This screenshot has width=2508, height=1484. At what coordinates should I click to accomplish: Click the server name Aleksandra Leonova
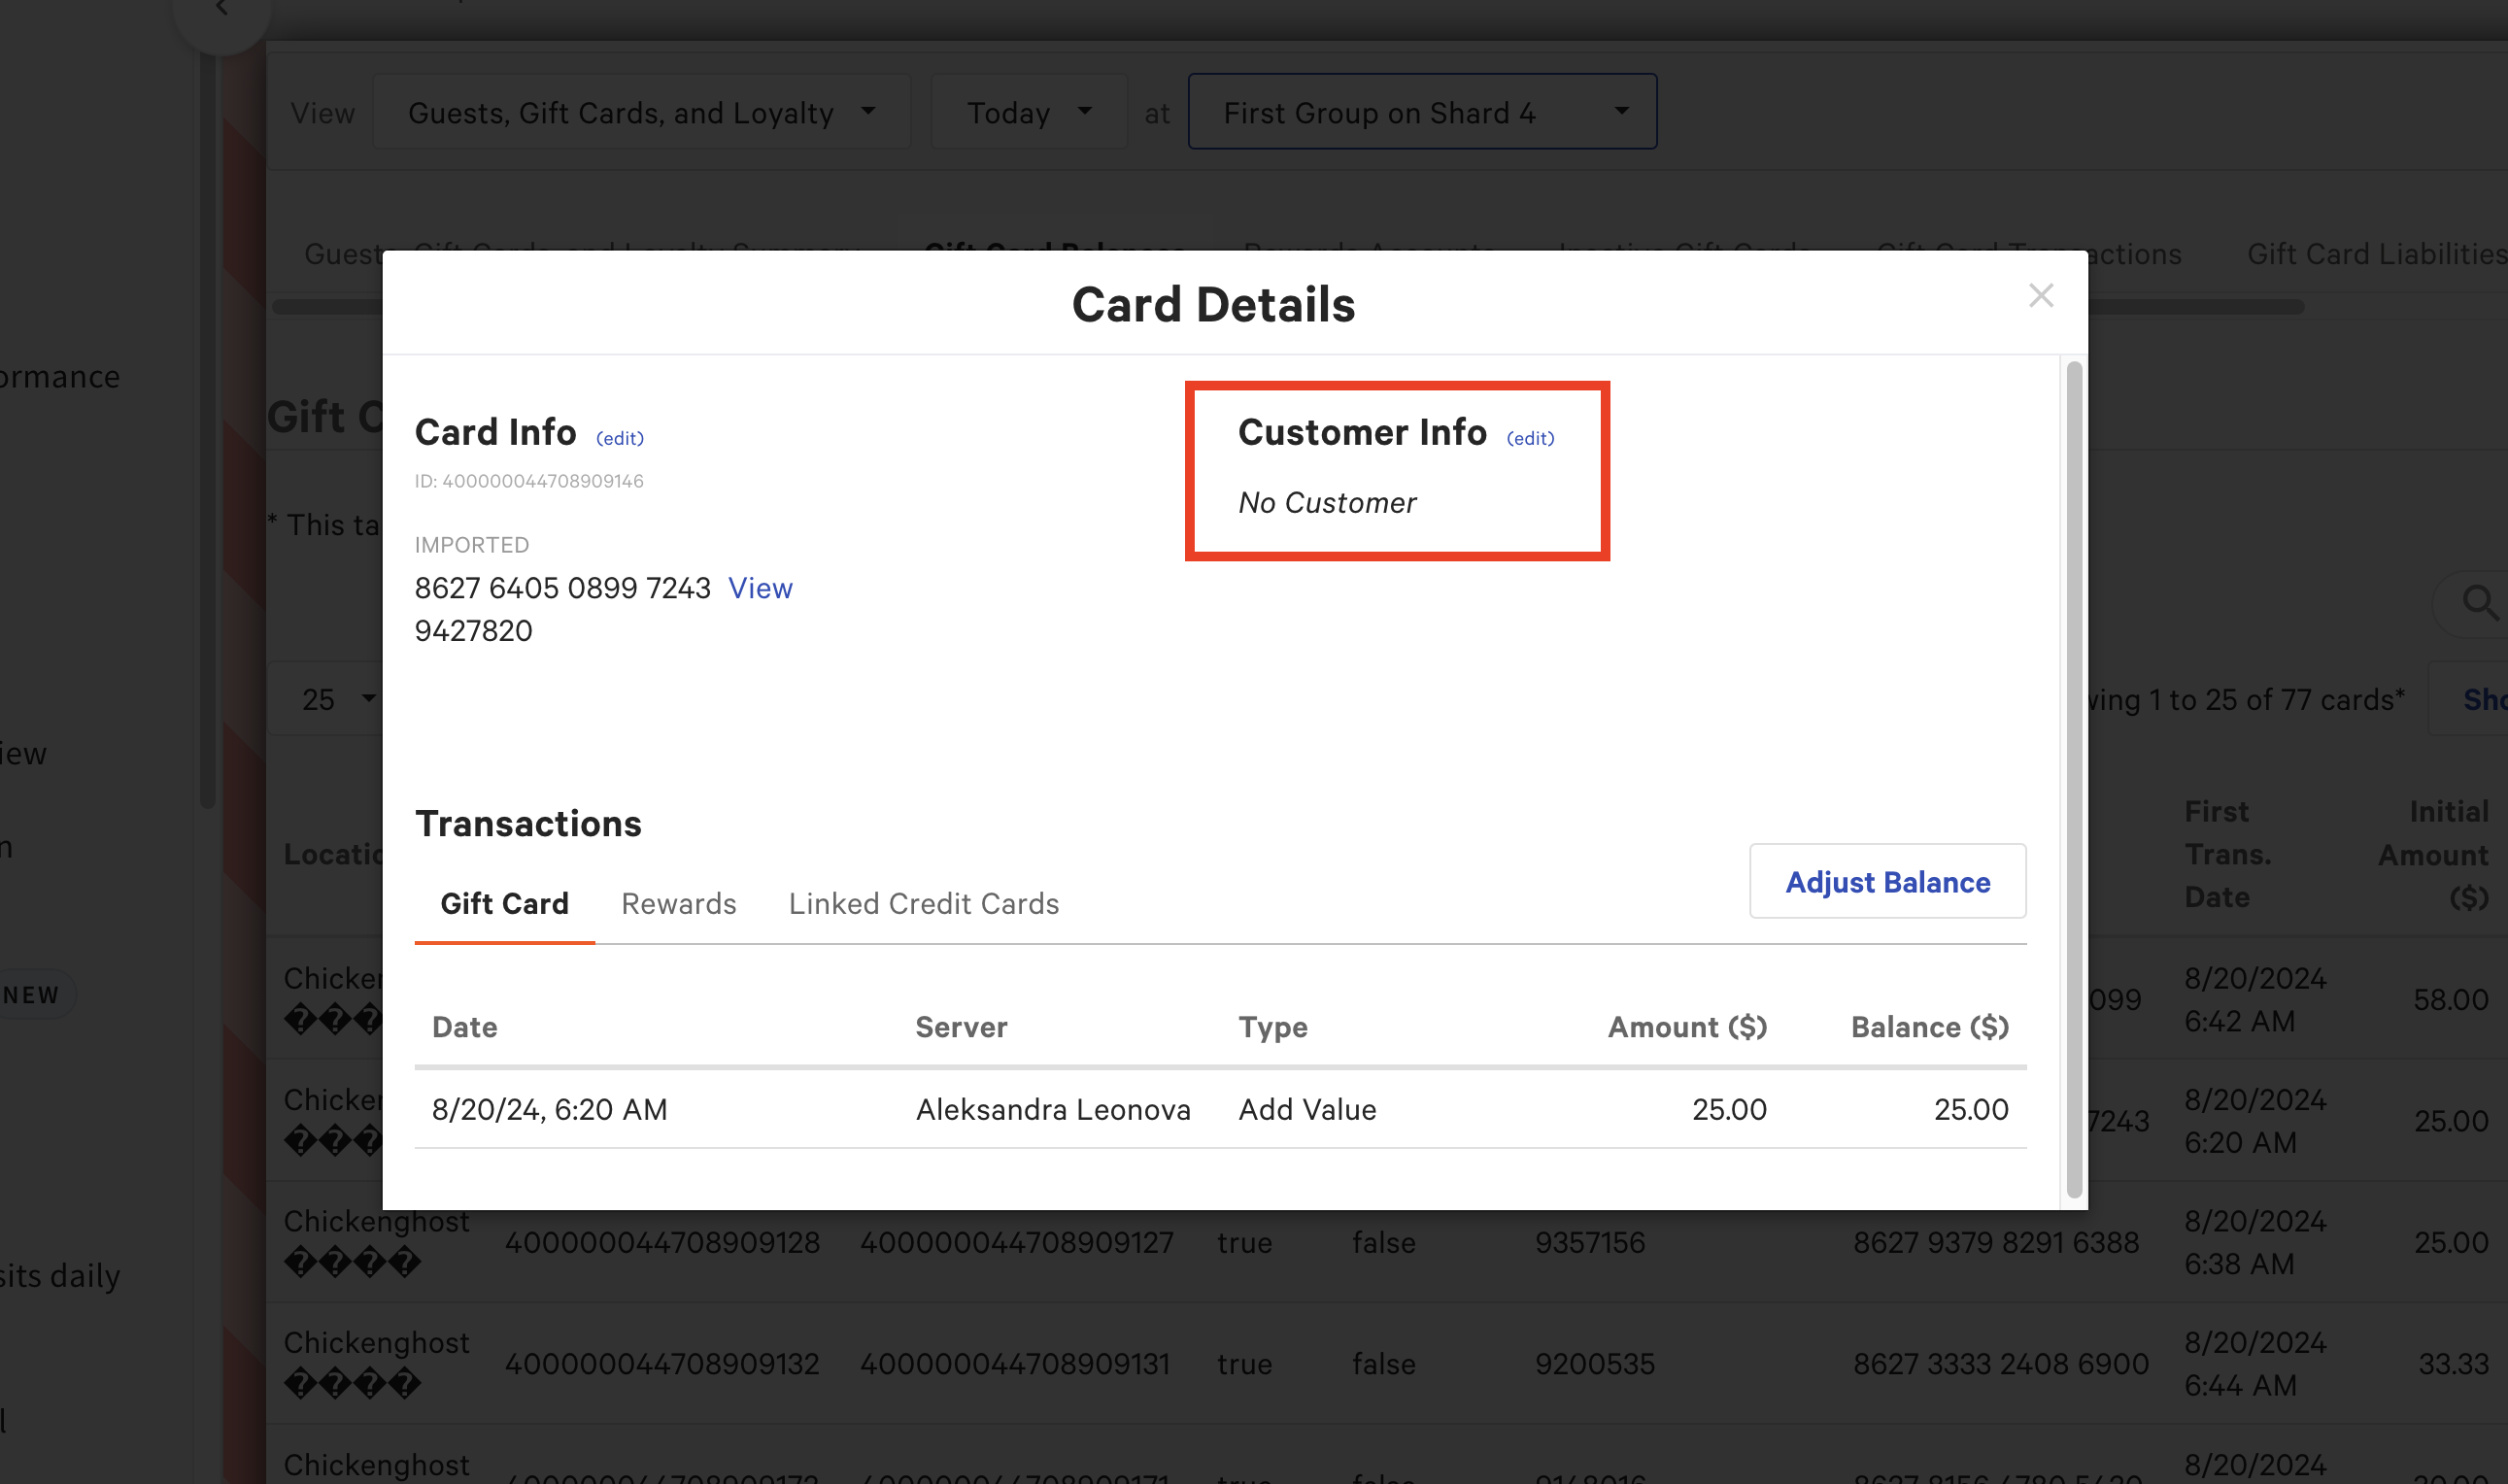click(1052, 1109)
